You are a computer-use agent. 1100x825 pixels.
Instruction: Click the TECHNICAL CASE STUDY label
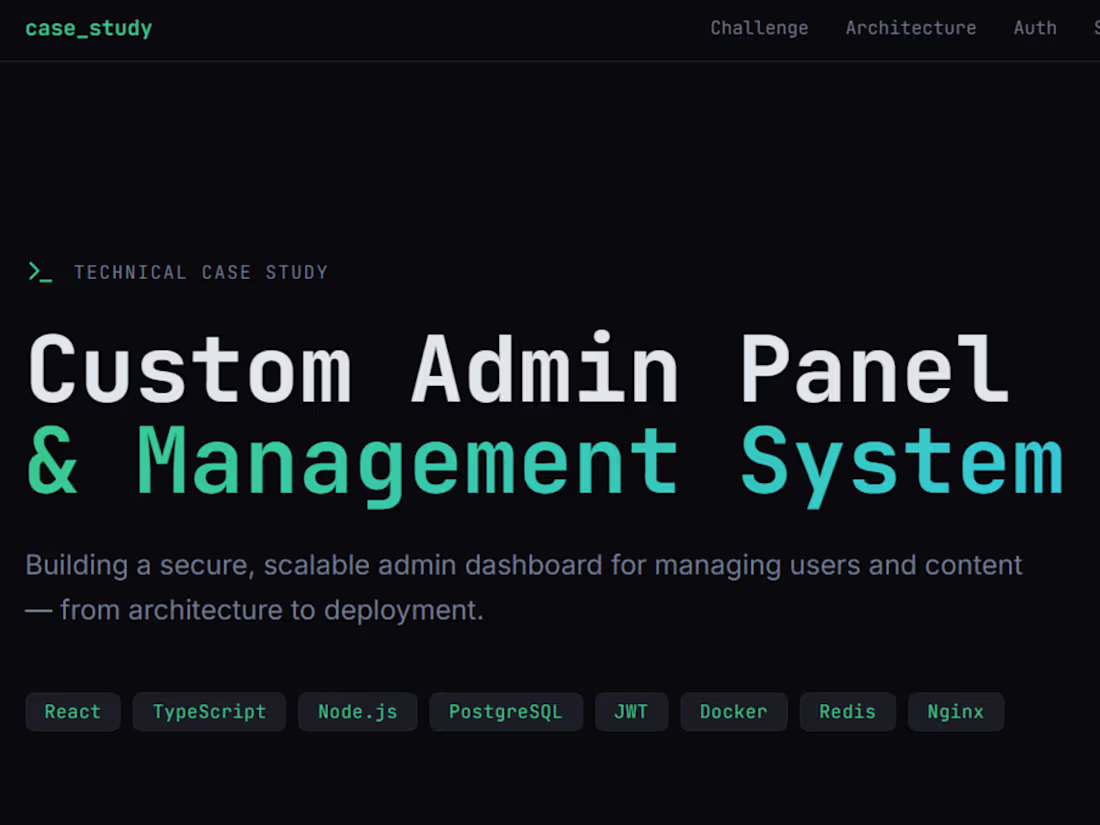[x=200, y=272]
